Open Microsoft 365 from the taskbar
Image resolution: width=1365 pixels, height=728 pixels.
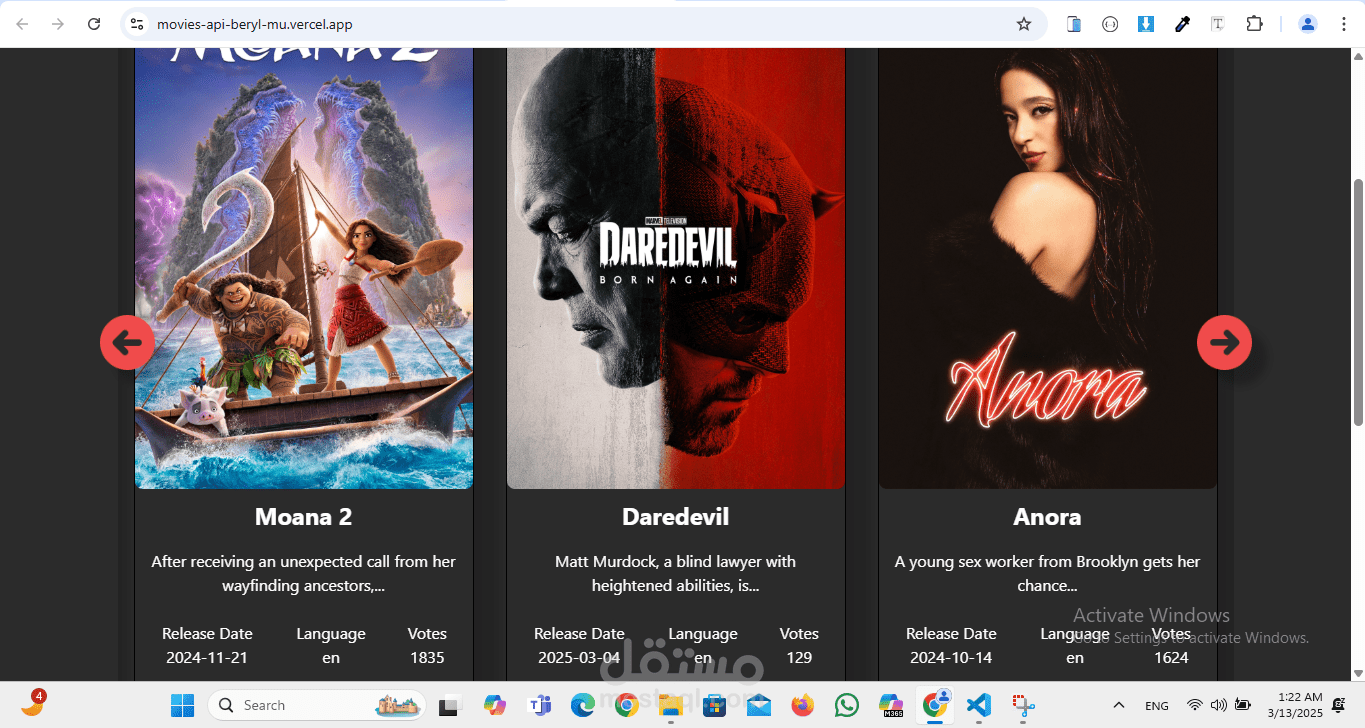point(891,705)
